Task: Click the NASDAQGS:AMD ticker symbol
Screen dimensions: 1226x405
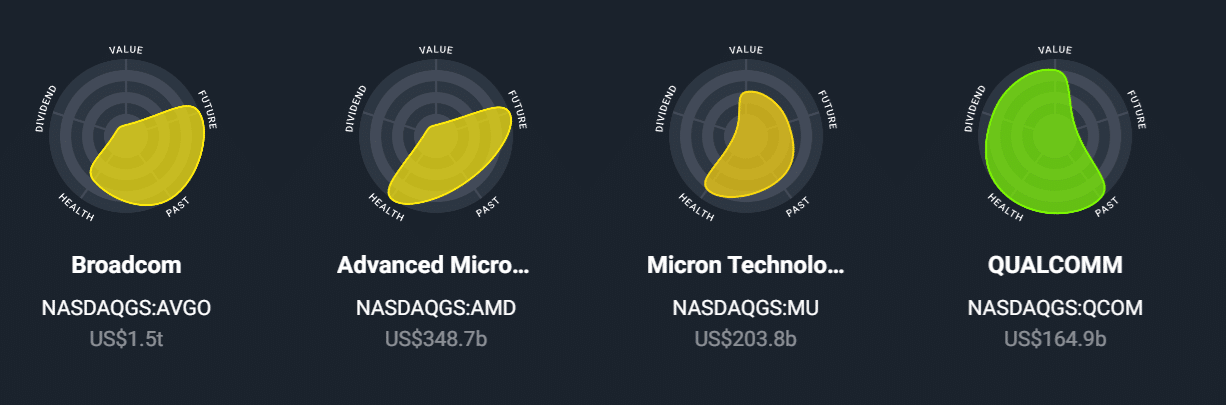Action: [436, 309]
